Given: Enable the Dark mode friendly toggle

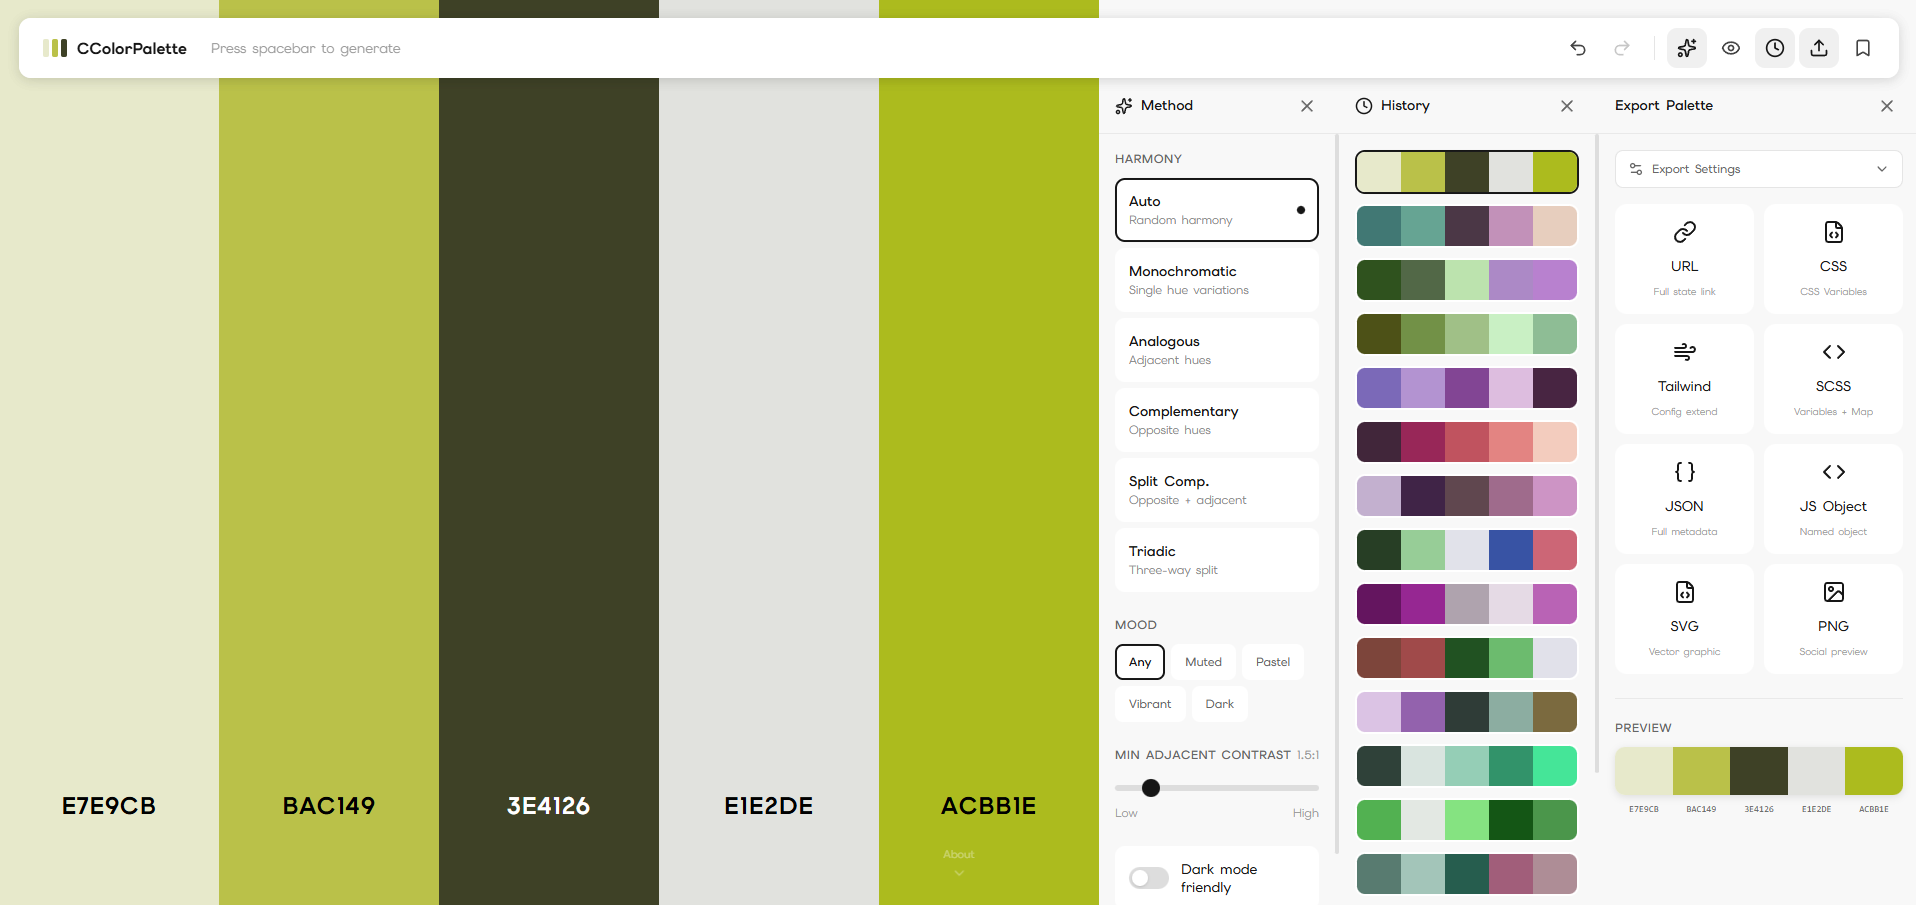Looking at the screenshot, I should pyautogui.click(x=1148, y=878).
